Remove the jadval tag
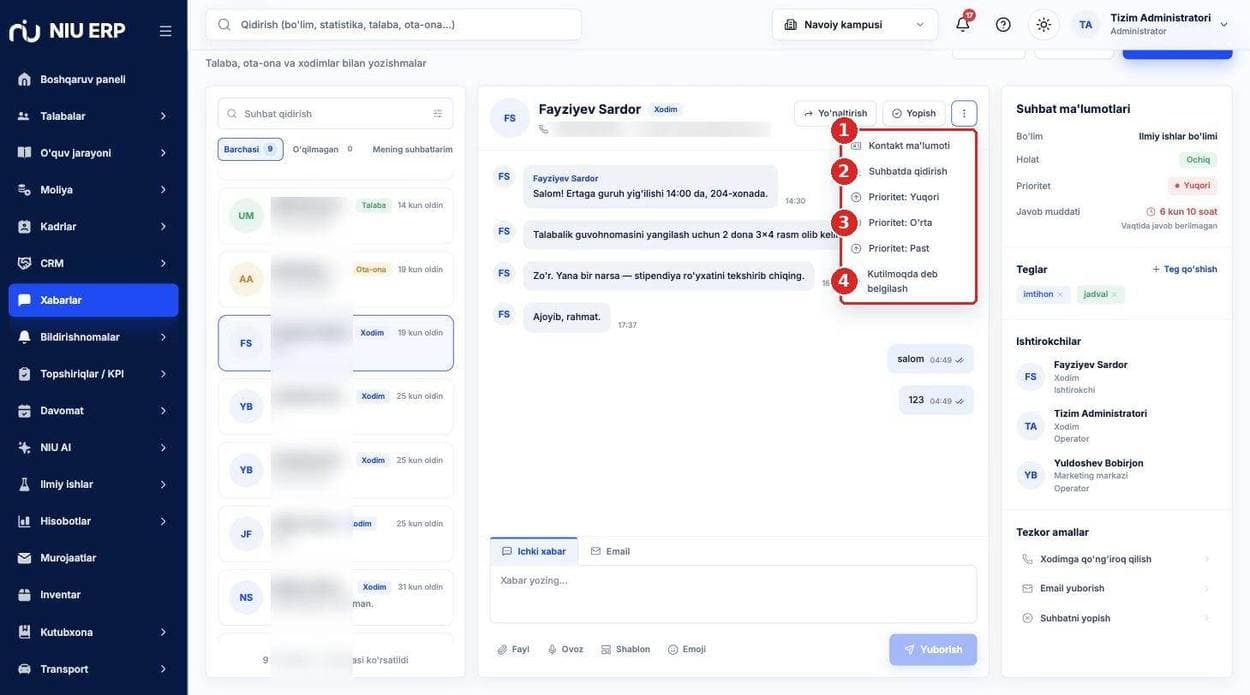The height and width of the screenshot is (695, 1250). tap(1114, 294)
